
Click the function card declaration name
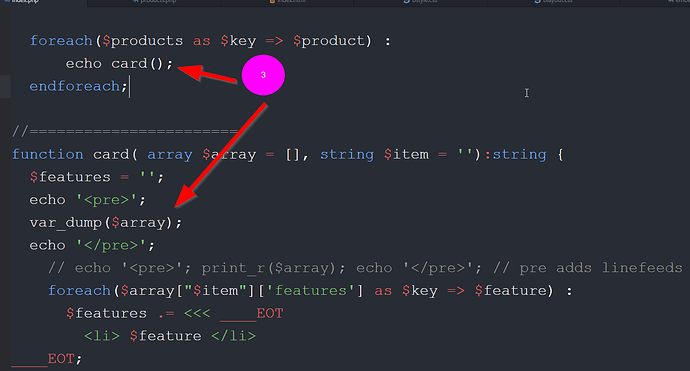click(x=111, y=154)
